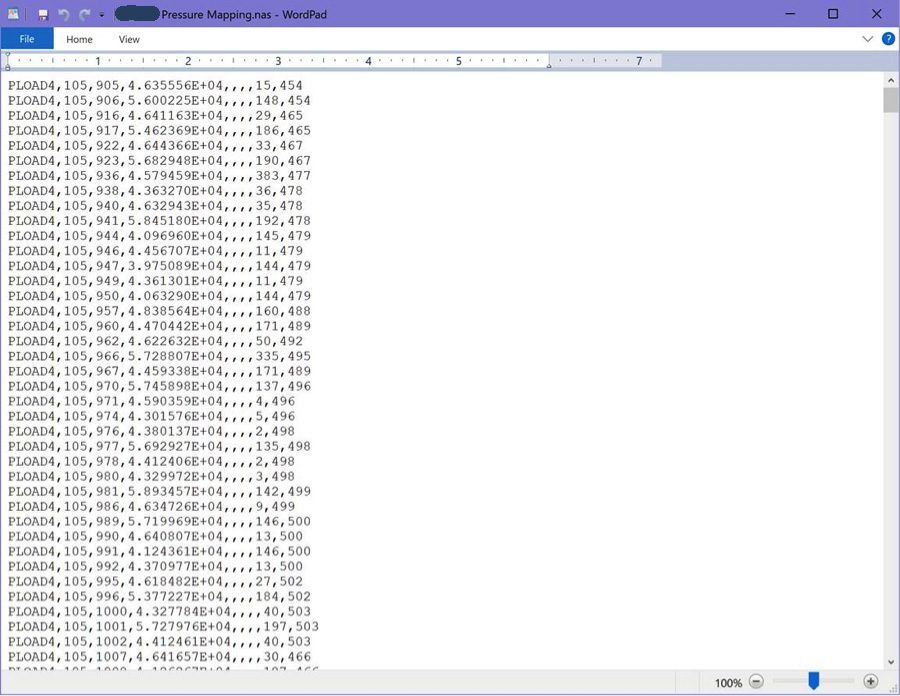Image resolution: width=900 pixels, height=696 pixels.
Task: Click the WordPad app icon in title bar
Action: (13, 14)
